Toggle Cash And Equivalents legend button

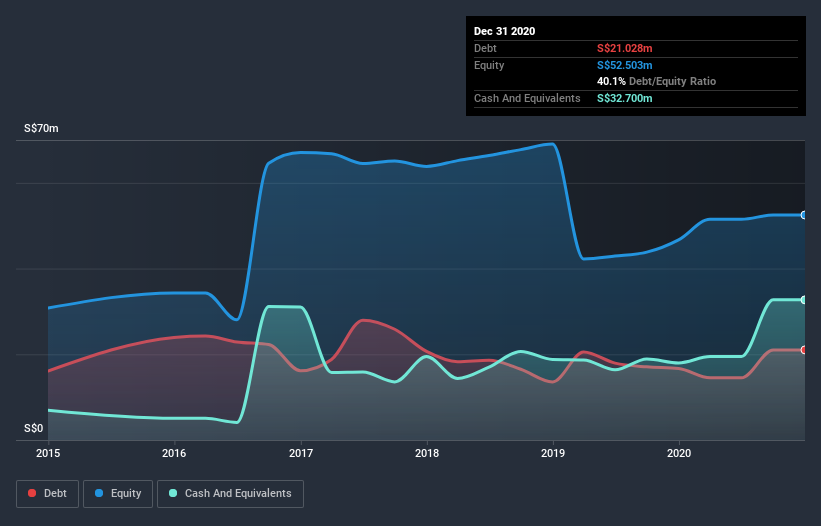point(230,494)
